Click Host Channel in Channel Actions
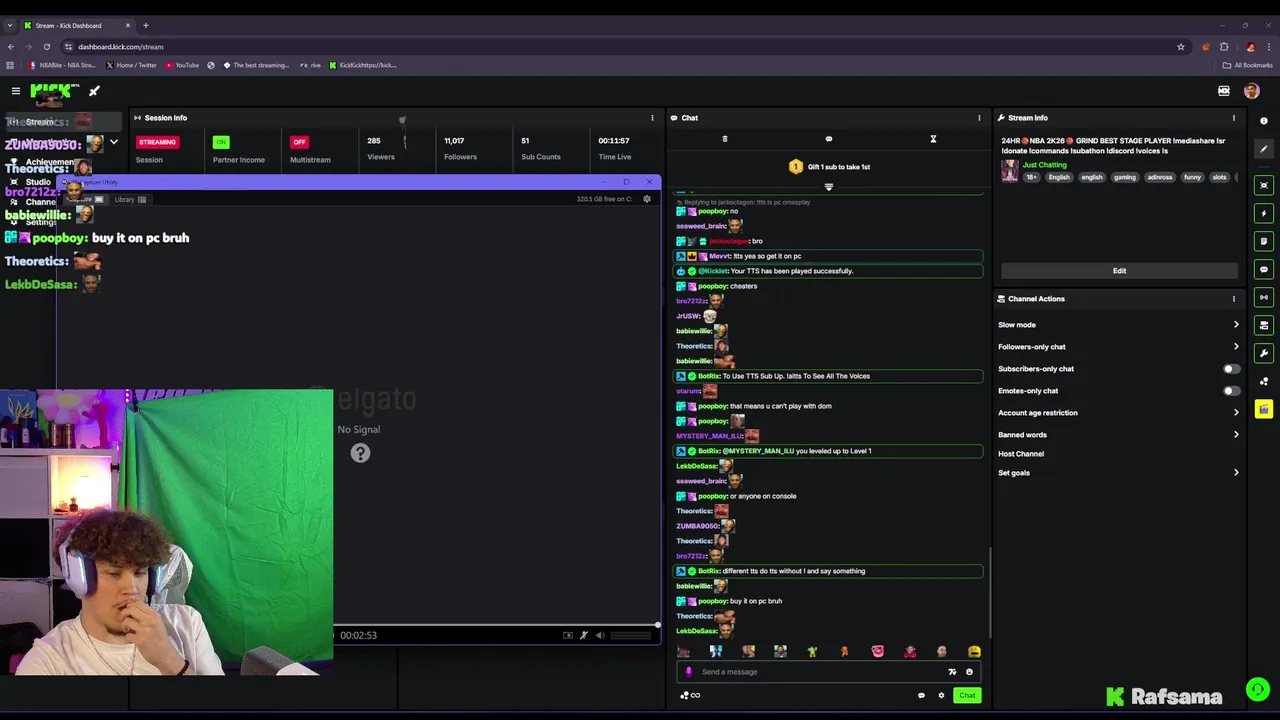This screenshot has width=1280, height=720. tap(1021, 454)
